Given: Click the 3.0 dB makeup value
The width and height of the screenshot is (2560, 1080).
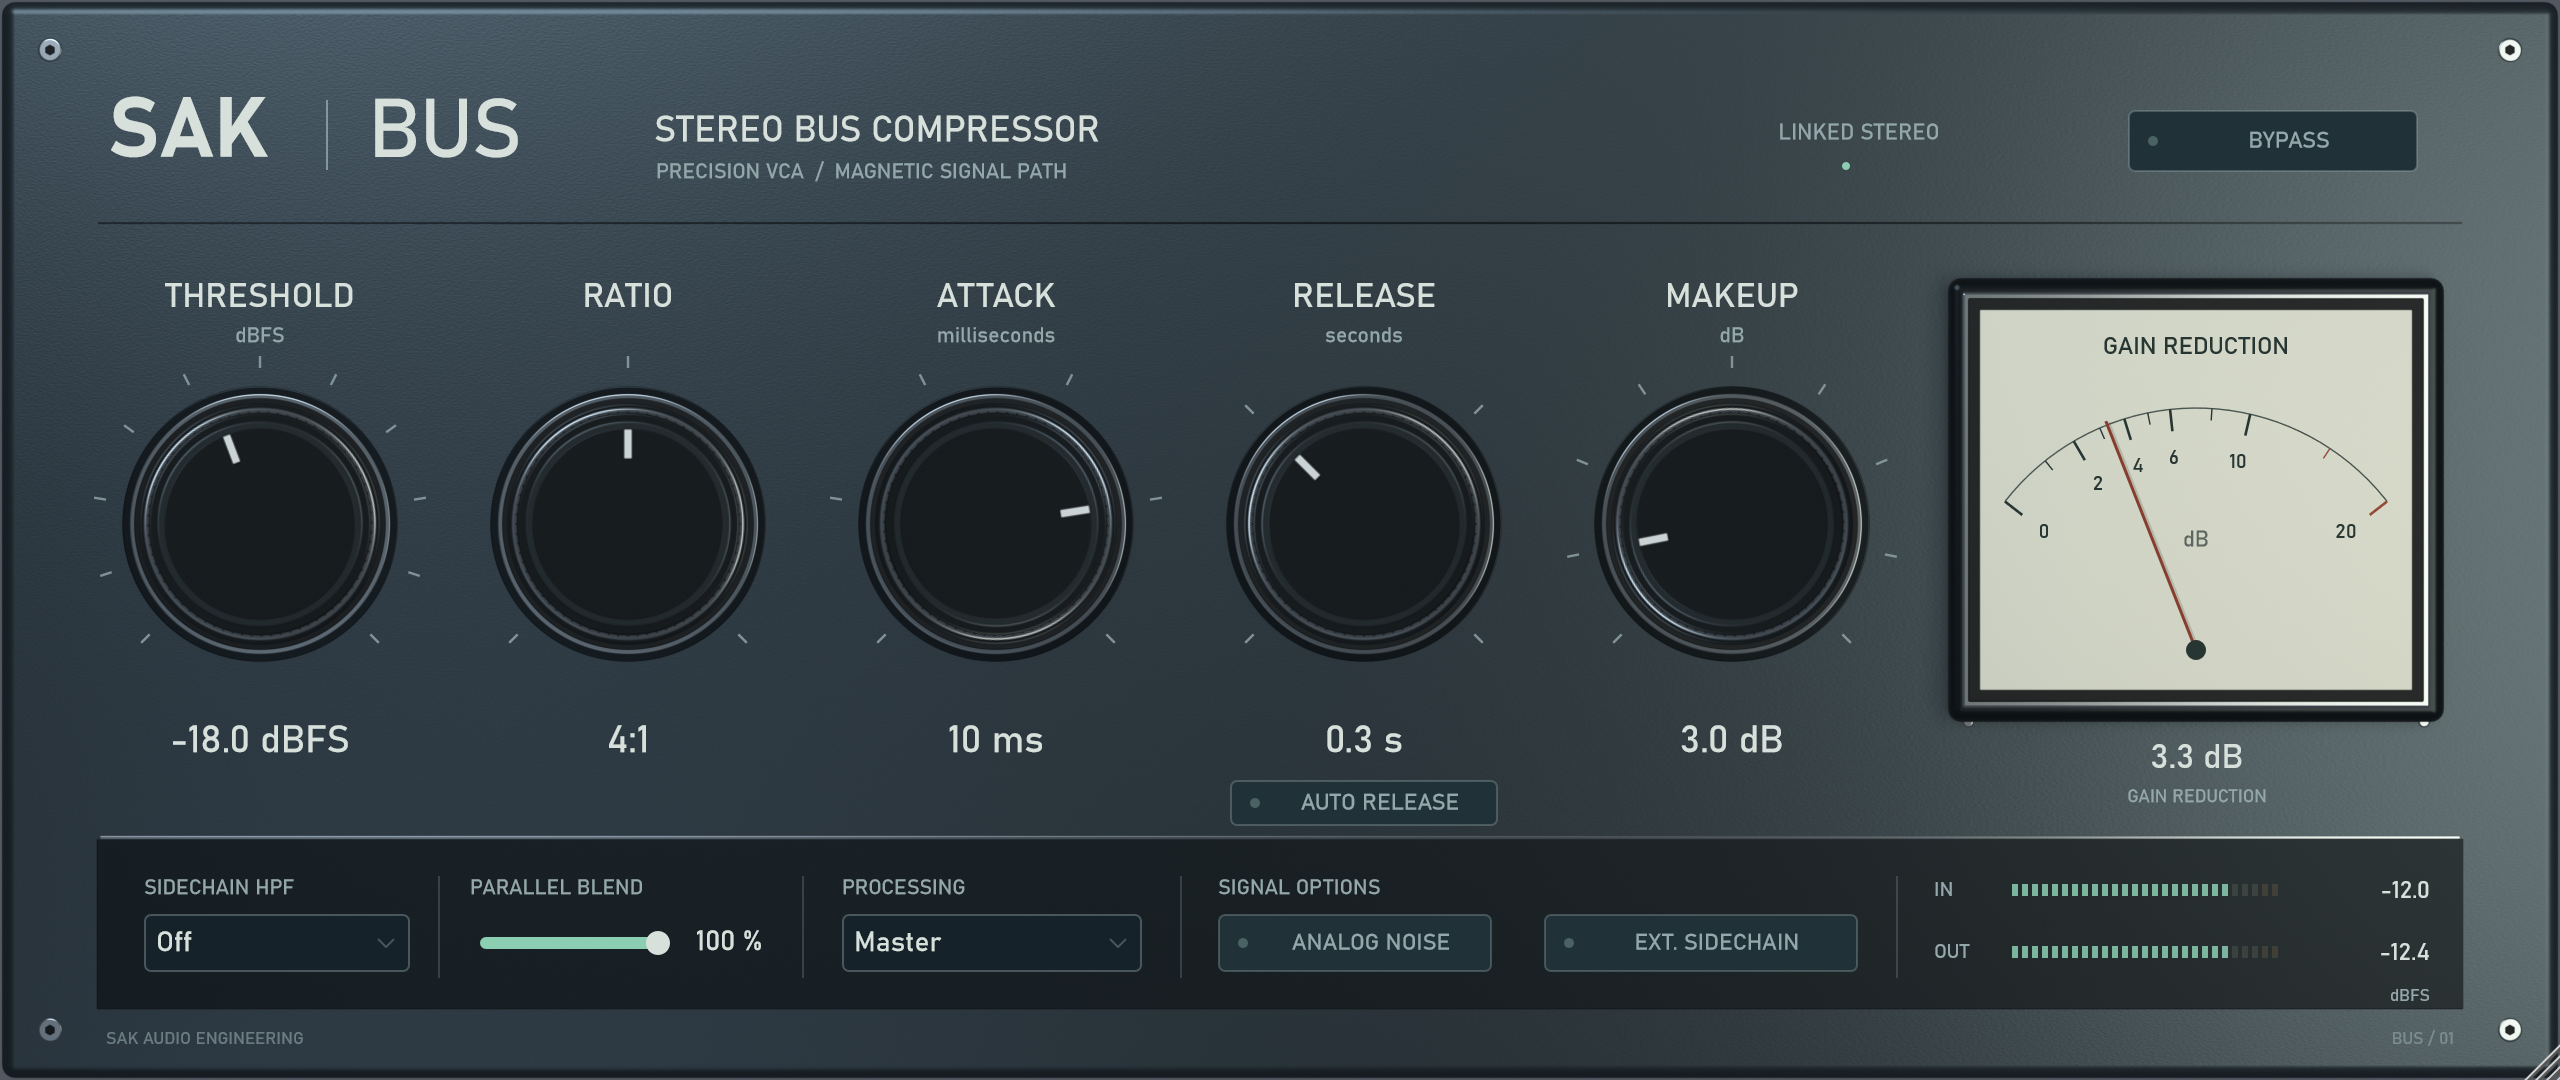Looking at the screenshot, I should [1732, 740].
